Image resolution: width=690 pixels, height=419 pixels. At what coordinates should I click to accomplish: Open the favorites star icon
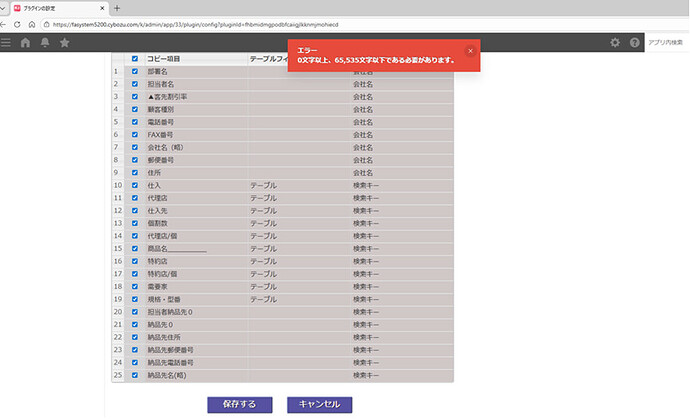[65, 42]
